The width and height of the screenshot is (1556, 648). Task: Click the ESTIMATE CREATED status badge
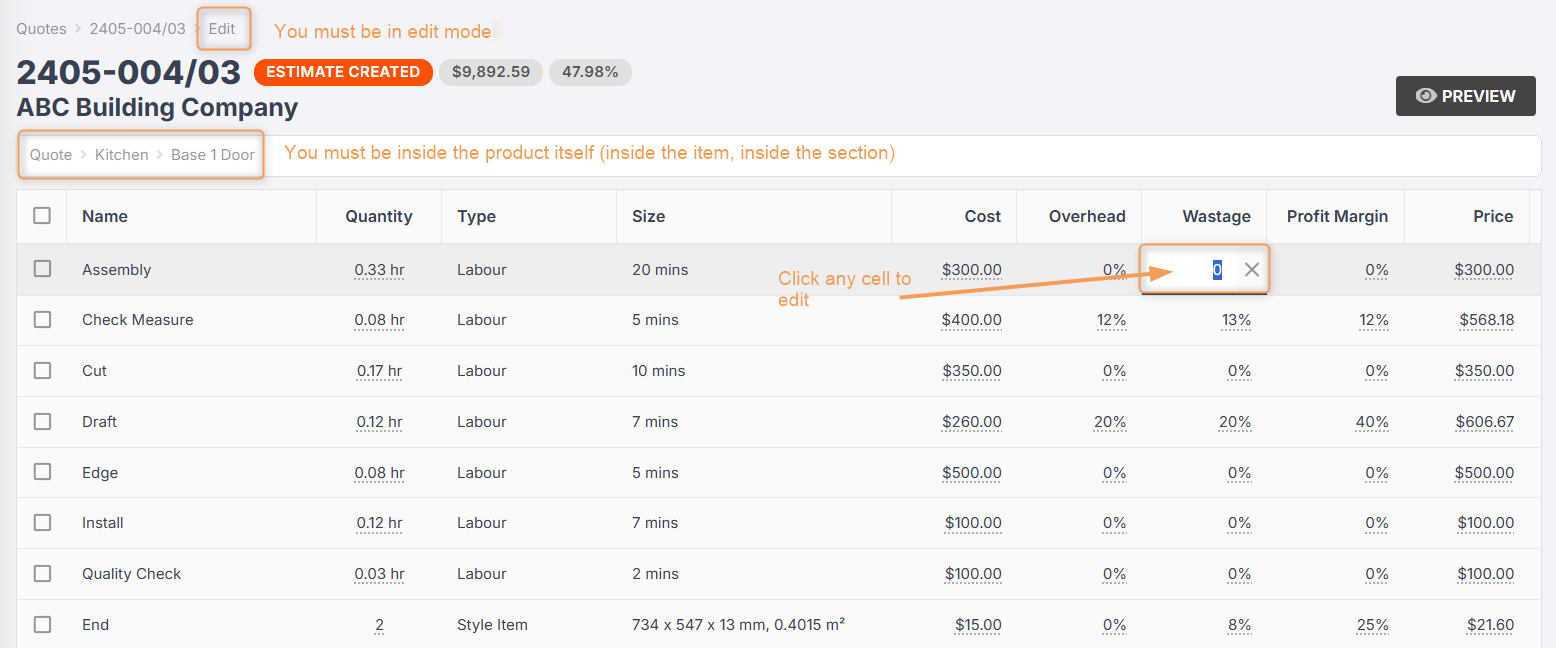coord(343,72)
